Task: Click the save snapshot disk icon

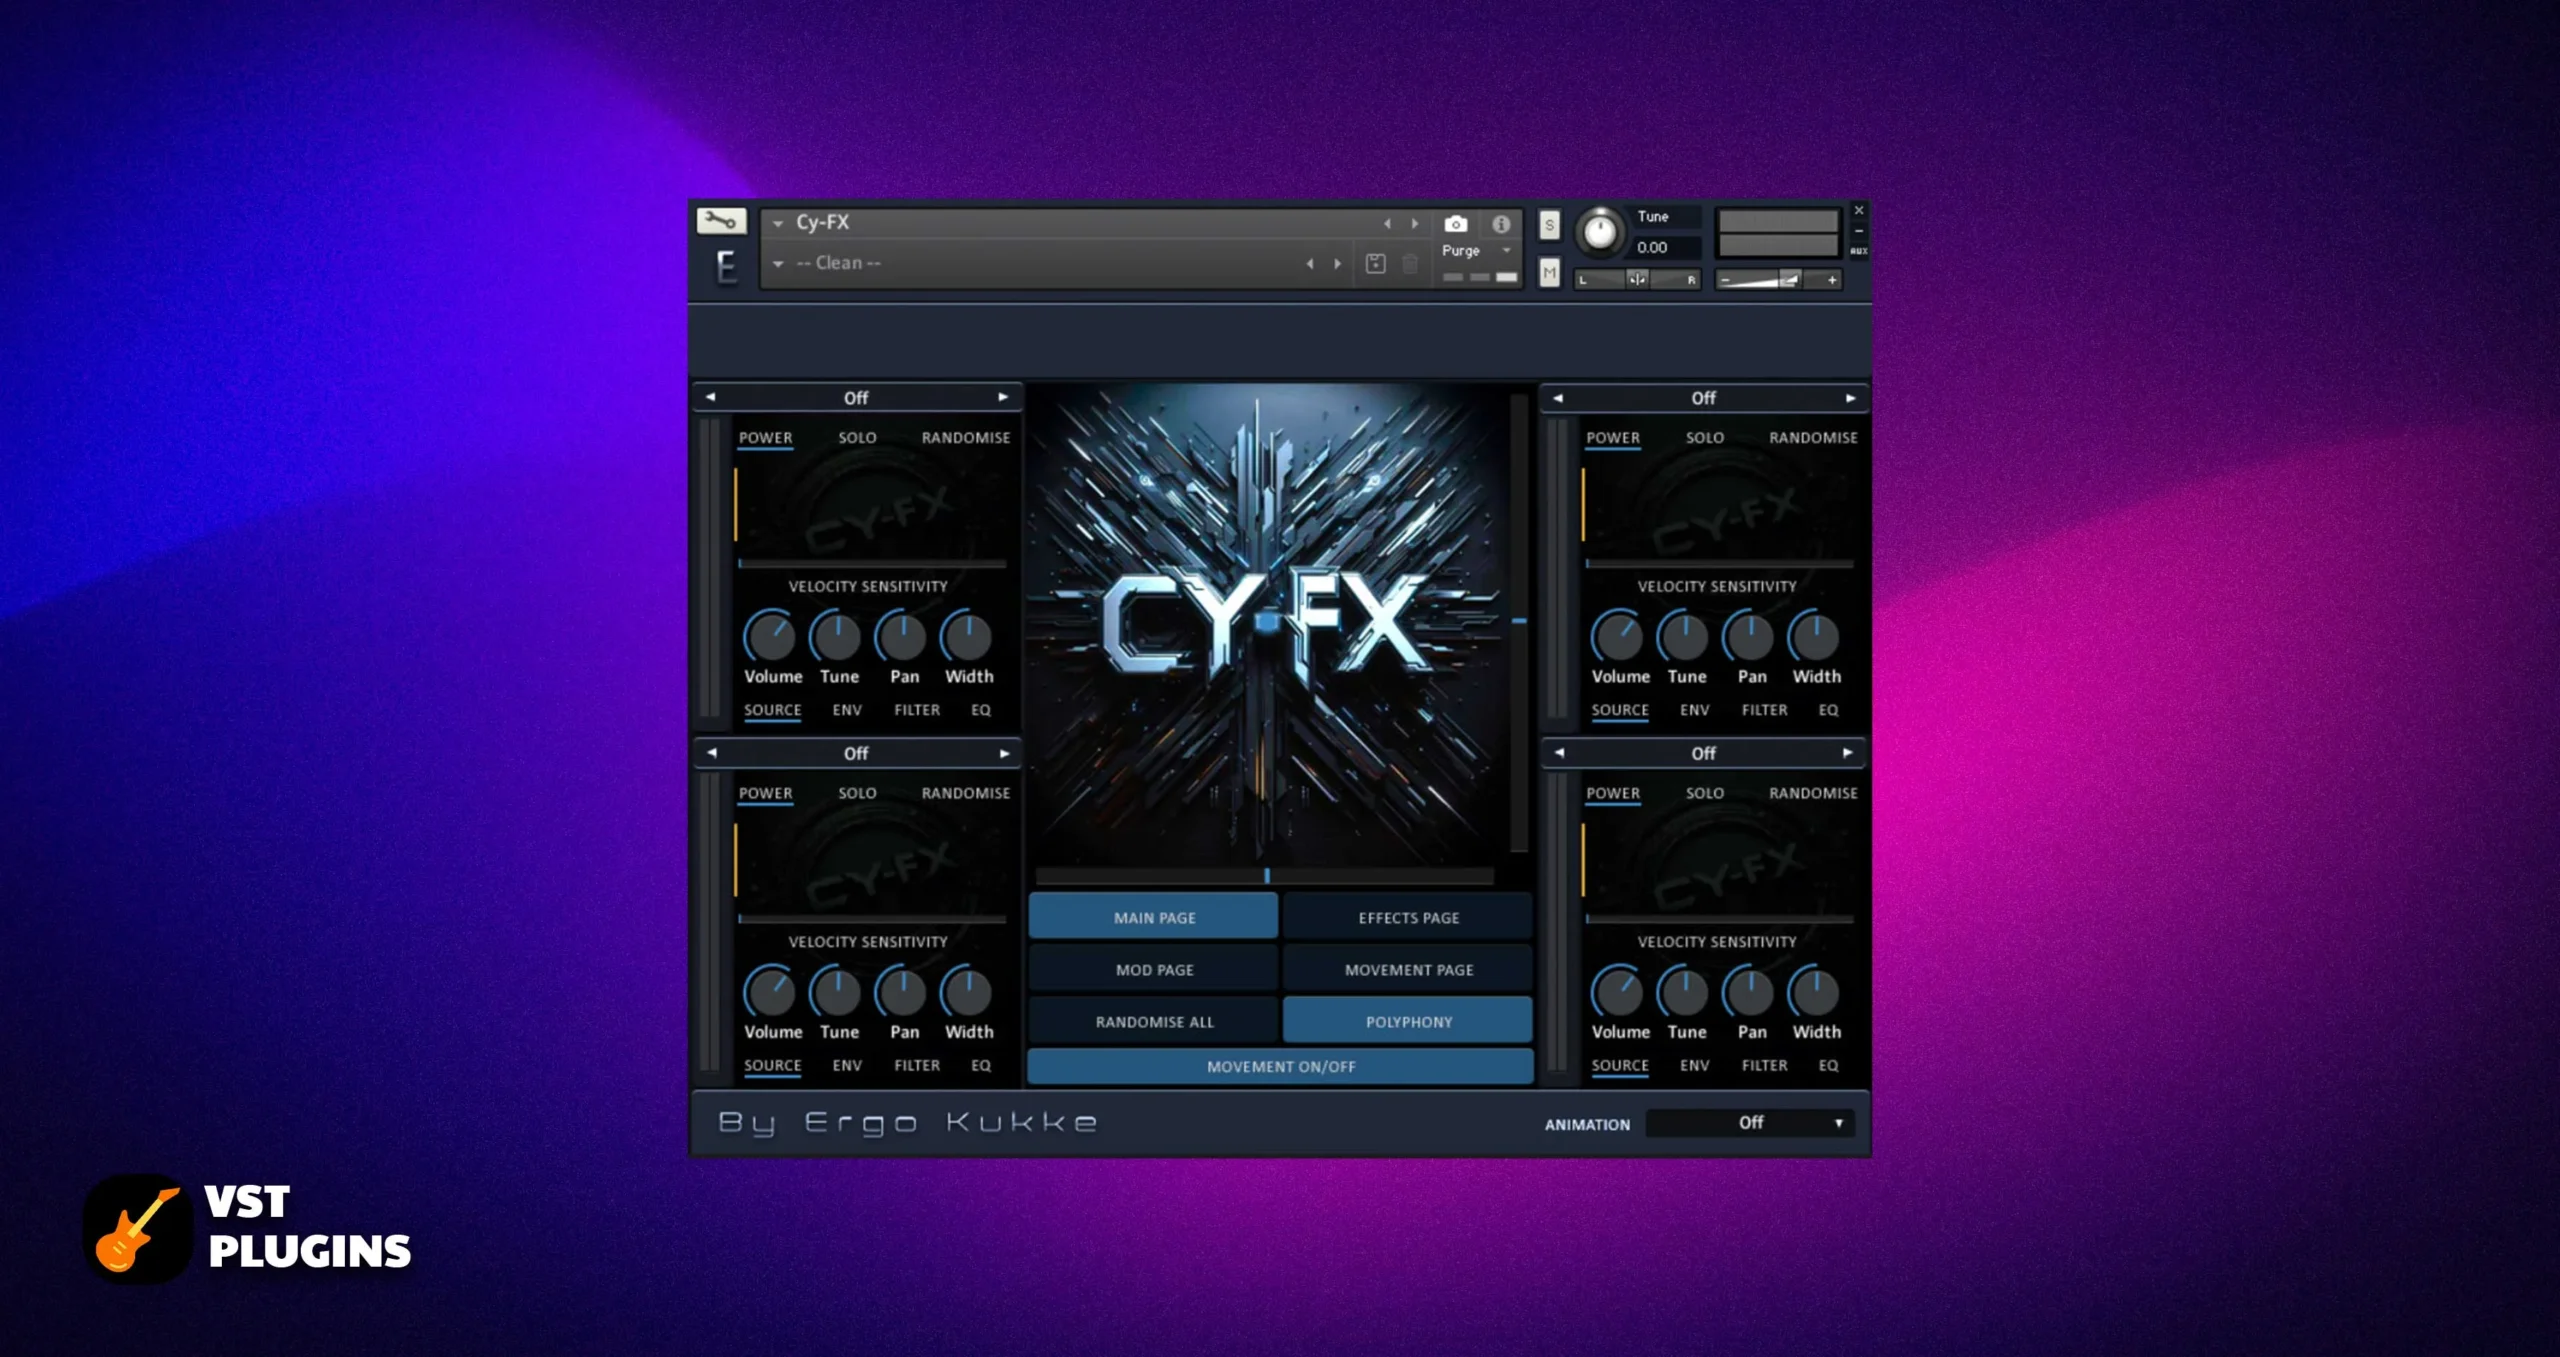Action: point(1376,264)
